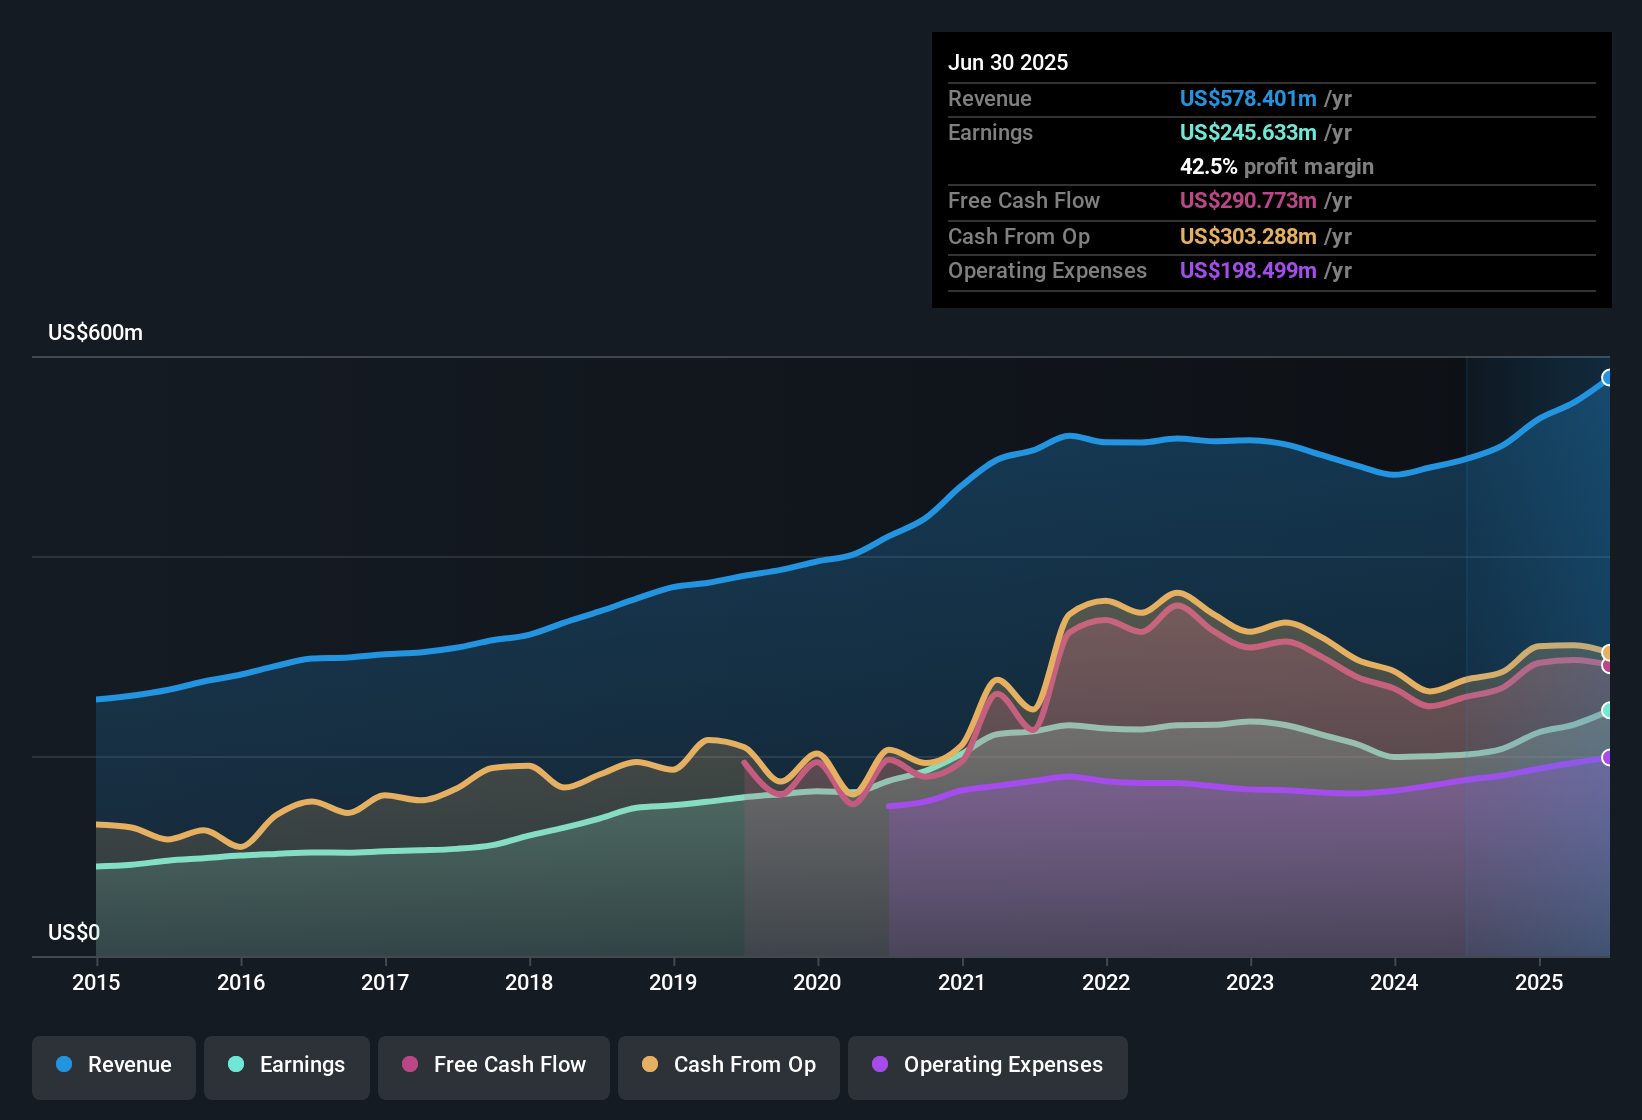Toggle the Free Cash Flow legend button
Screen dimensions: 1642x1120
[494, 1067]
